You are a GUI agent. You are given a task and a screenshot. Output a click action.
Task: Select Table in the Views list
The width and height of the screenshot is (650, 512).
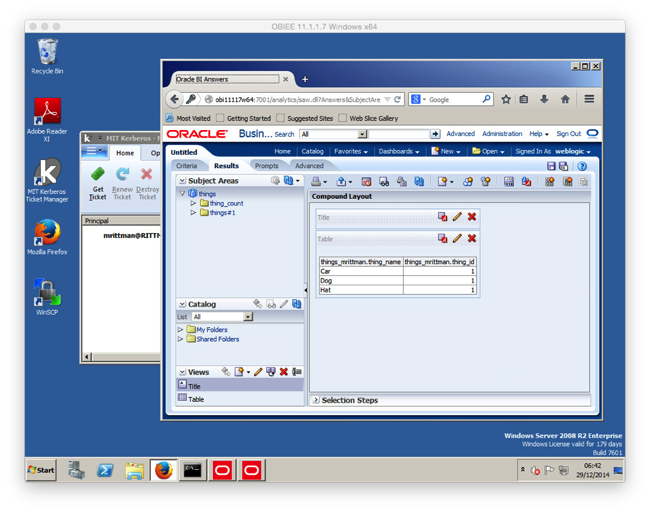[x=240, y=399]
